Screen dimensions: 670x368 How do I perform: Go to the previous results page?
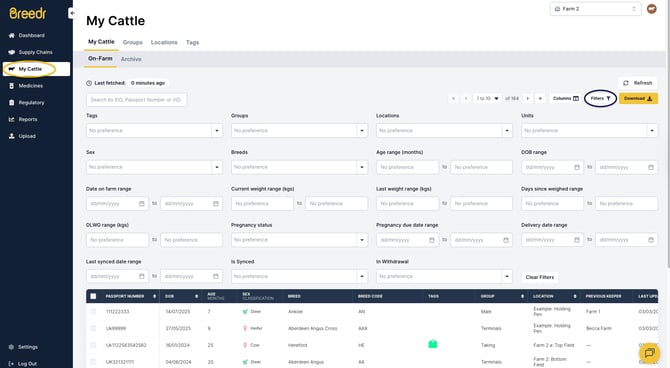pos(466,98)
